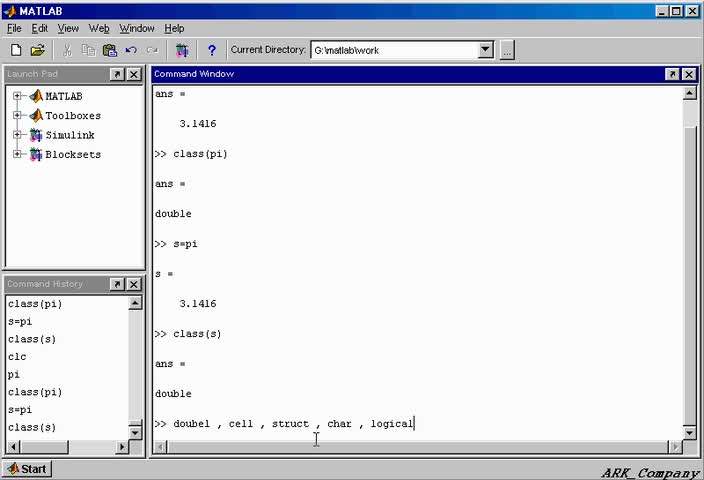Click the Command History horizontal scrollbar thumb
Image resolution: width=704 pixels, height=480 pixels.
(x=44, y=447)
